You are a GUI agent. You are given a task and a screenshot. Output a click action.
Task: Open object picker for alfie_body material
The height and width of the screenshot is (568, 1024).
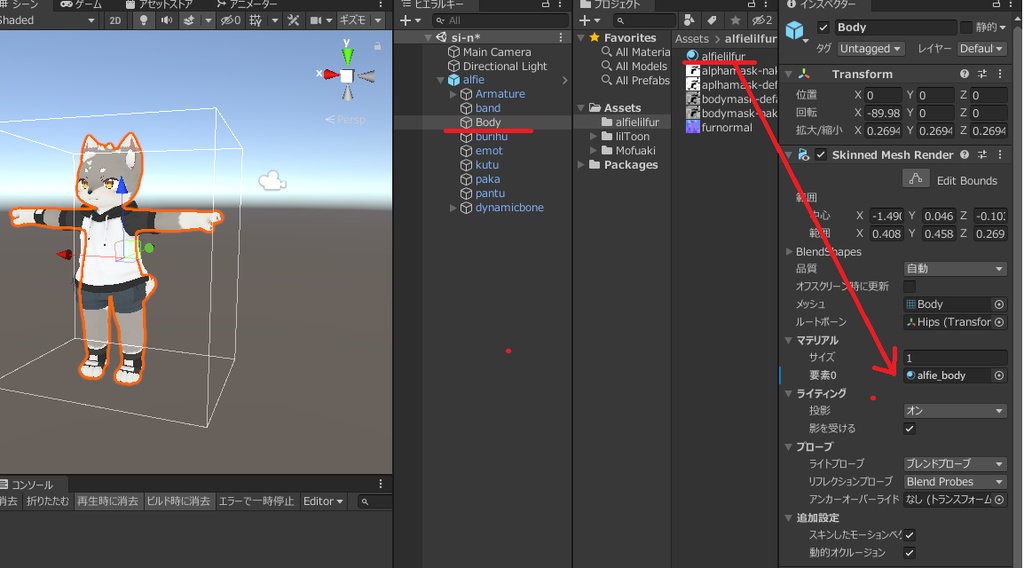coord(999,375)
